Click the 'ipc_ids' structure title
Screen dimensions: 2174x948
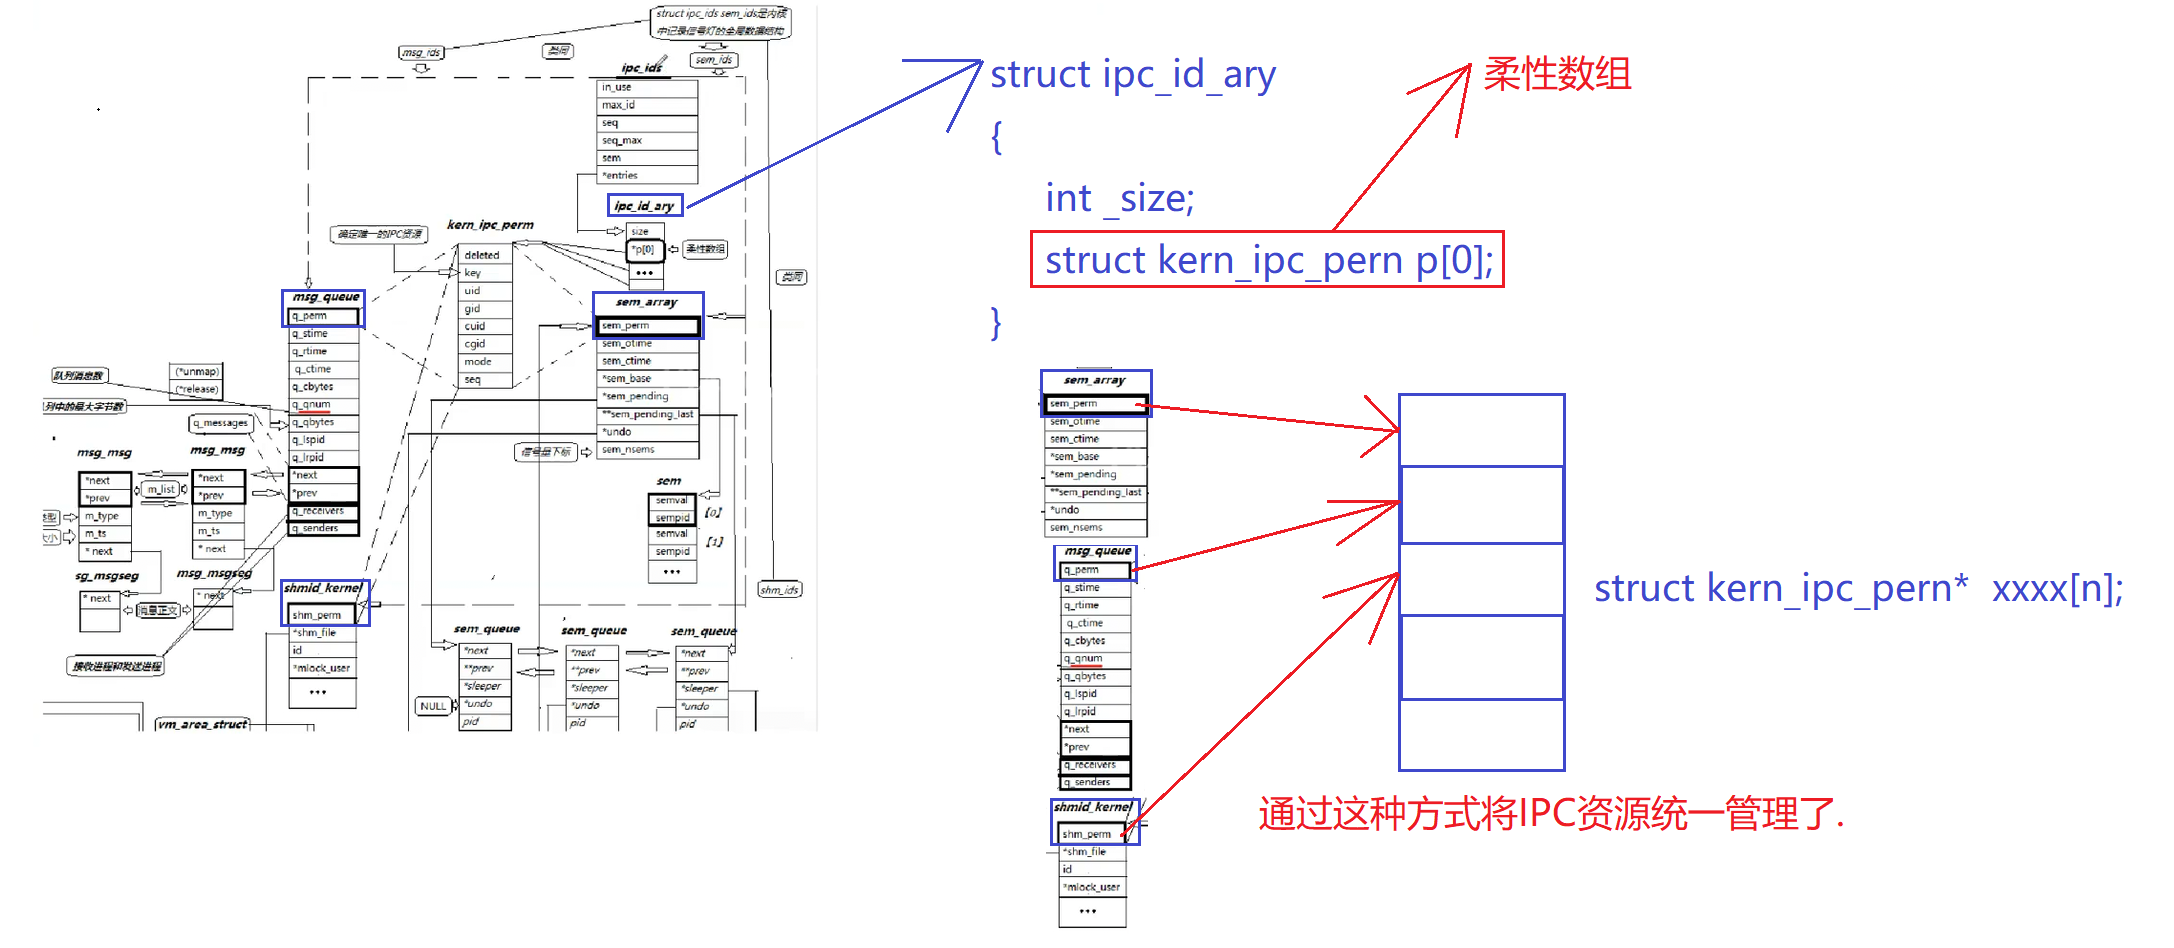click(641, 68)
